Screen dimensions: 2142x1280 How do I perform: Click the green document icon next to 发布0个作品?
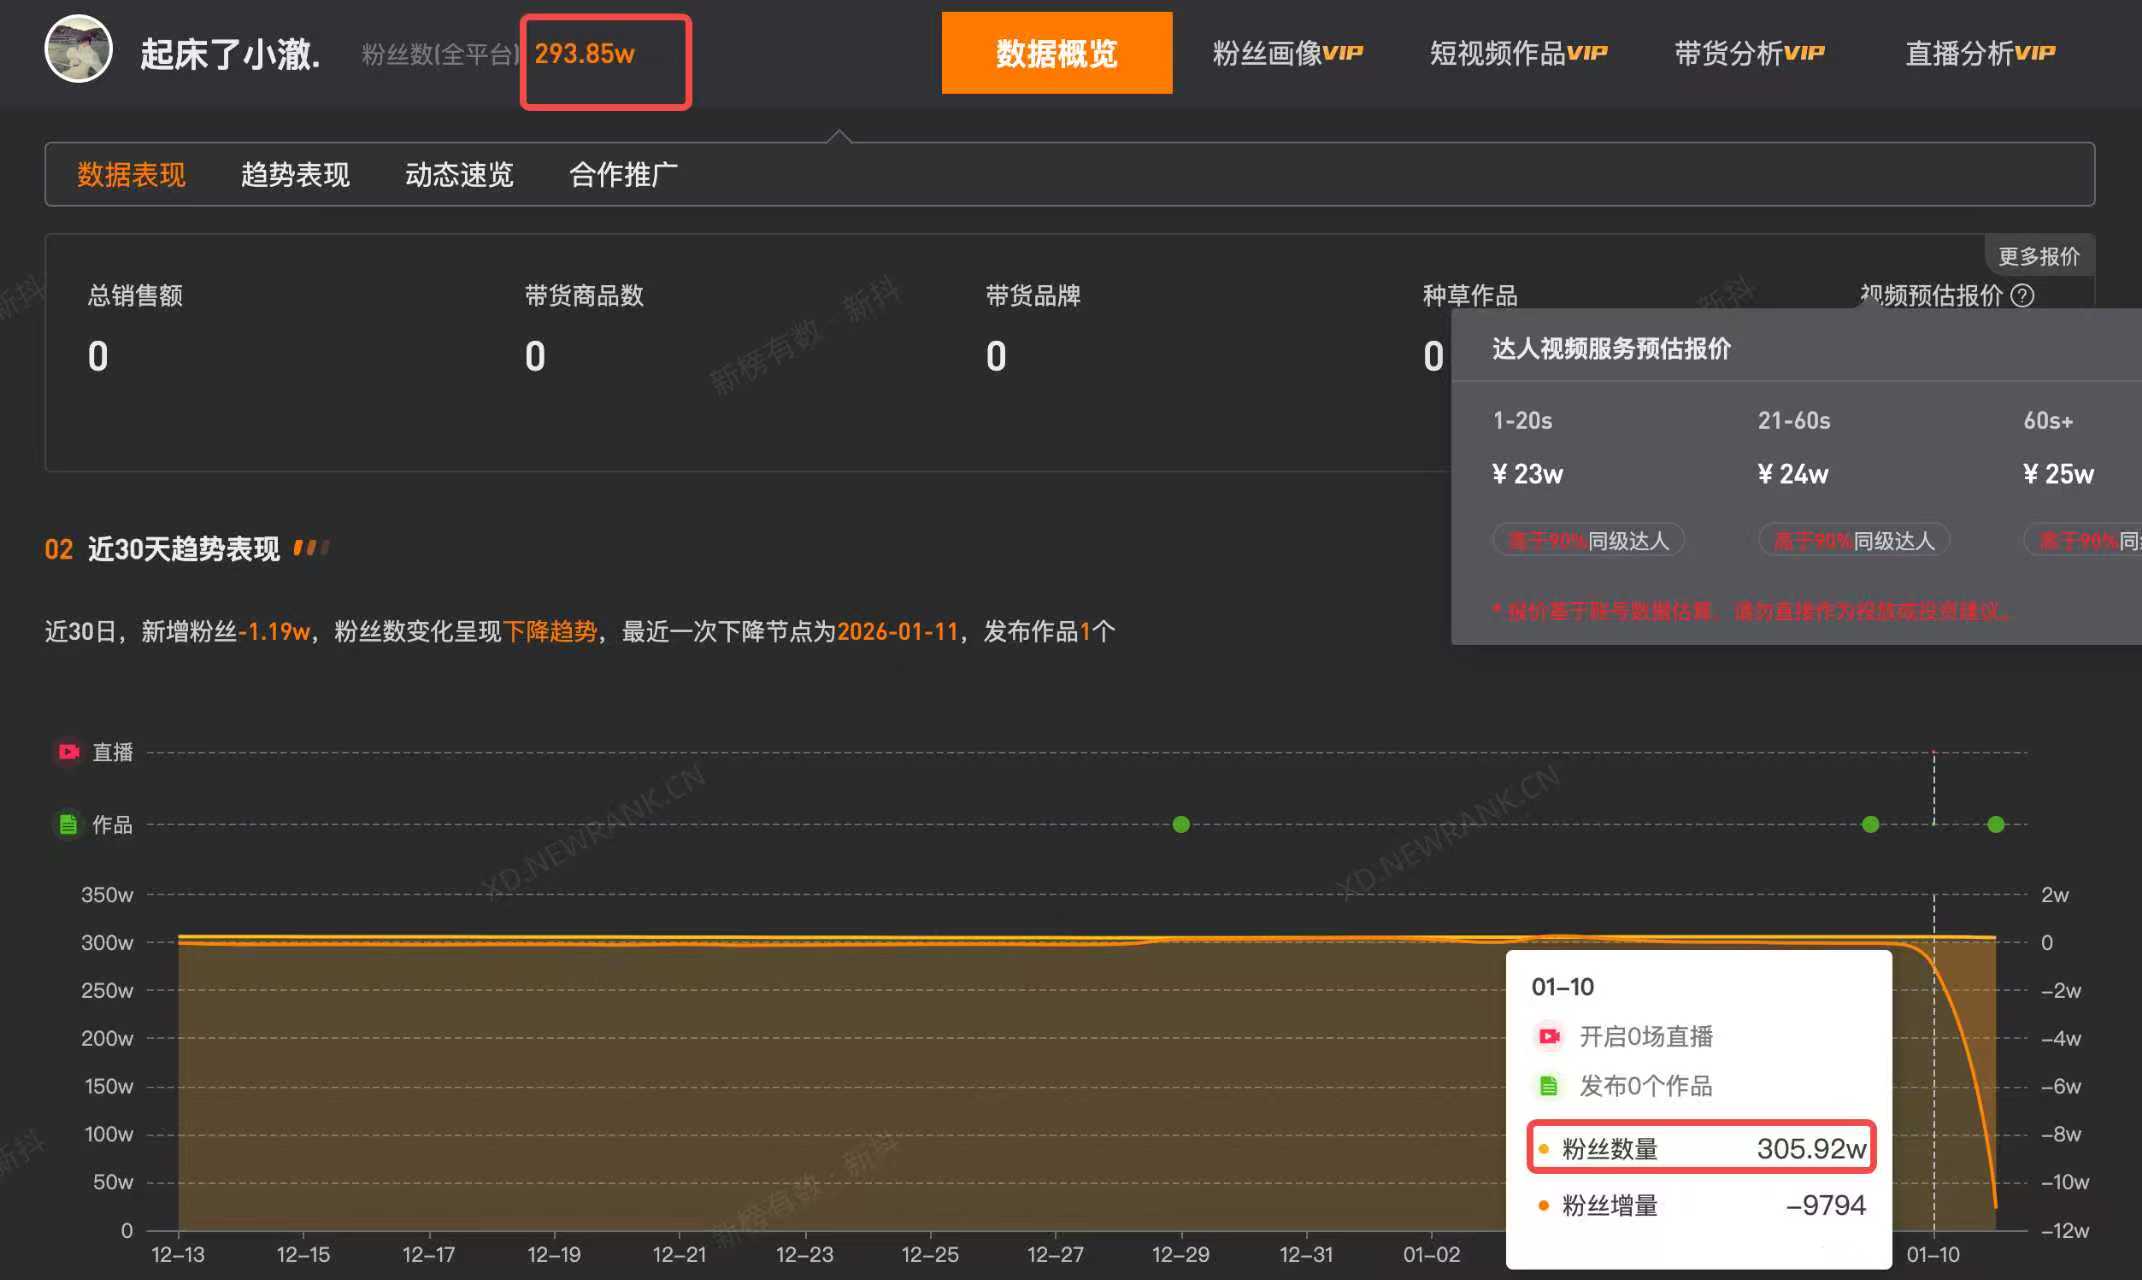1549,1087
